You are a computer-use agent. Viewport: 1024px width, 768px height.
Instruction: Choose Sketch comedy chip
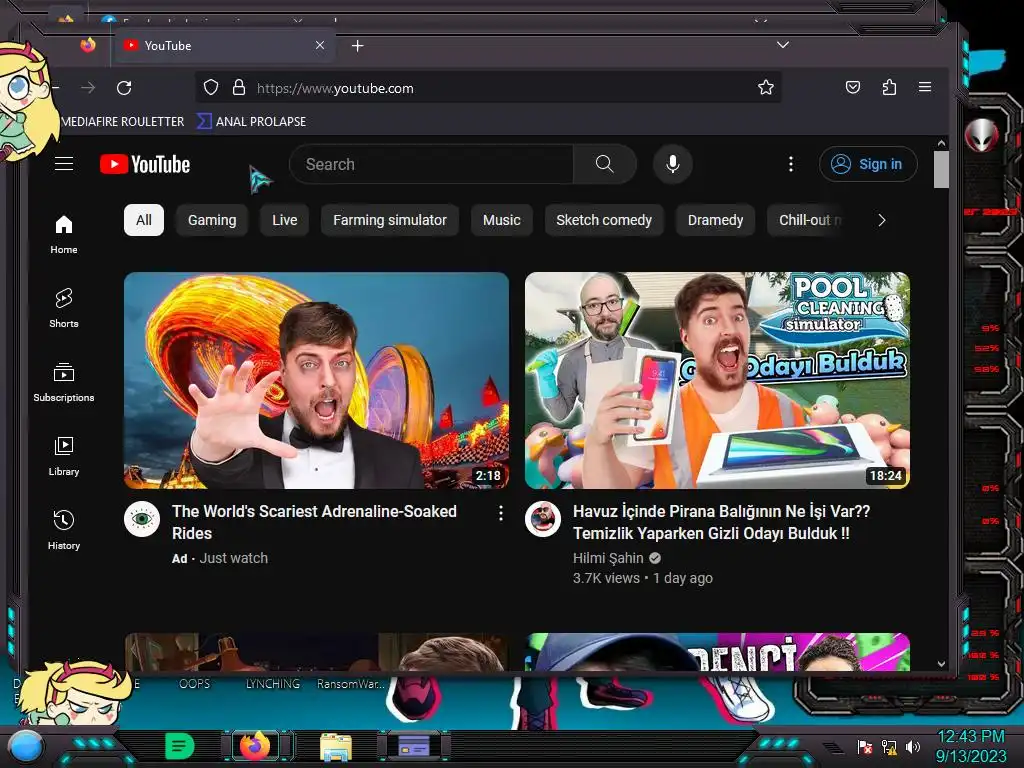604,220
